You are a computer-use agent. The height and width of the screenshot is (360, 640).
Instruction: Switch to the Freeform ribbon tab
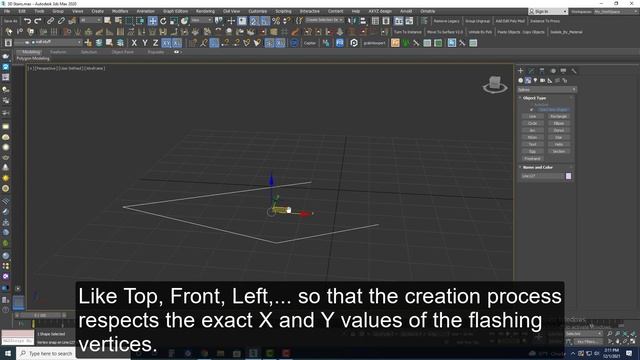58,52
